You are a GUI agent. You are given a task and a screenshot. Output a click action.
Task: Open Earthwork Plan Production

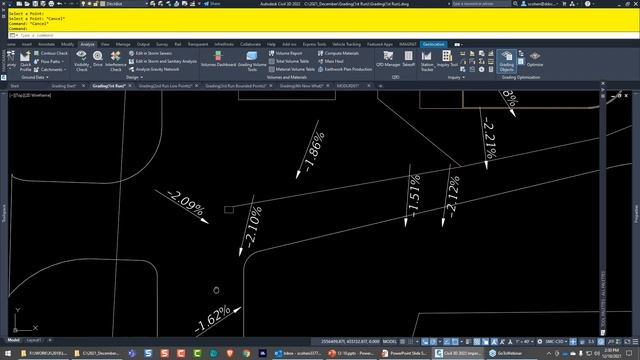(x=345, y=69)
